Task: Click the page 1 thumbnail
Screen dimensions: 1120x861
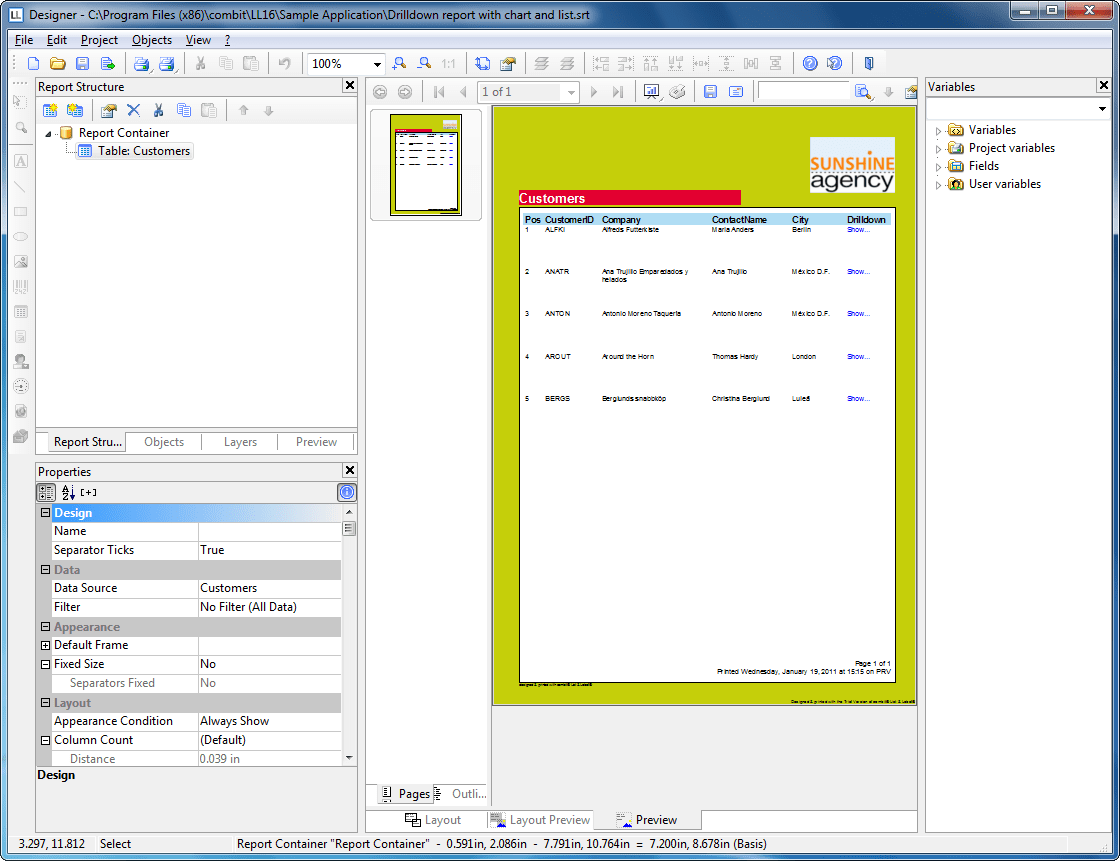Action: tap(425, 165)
